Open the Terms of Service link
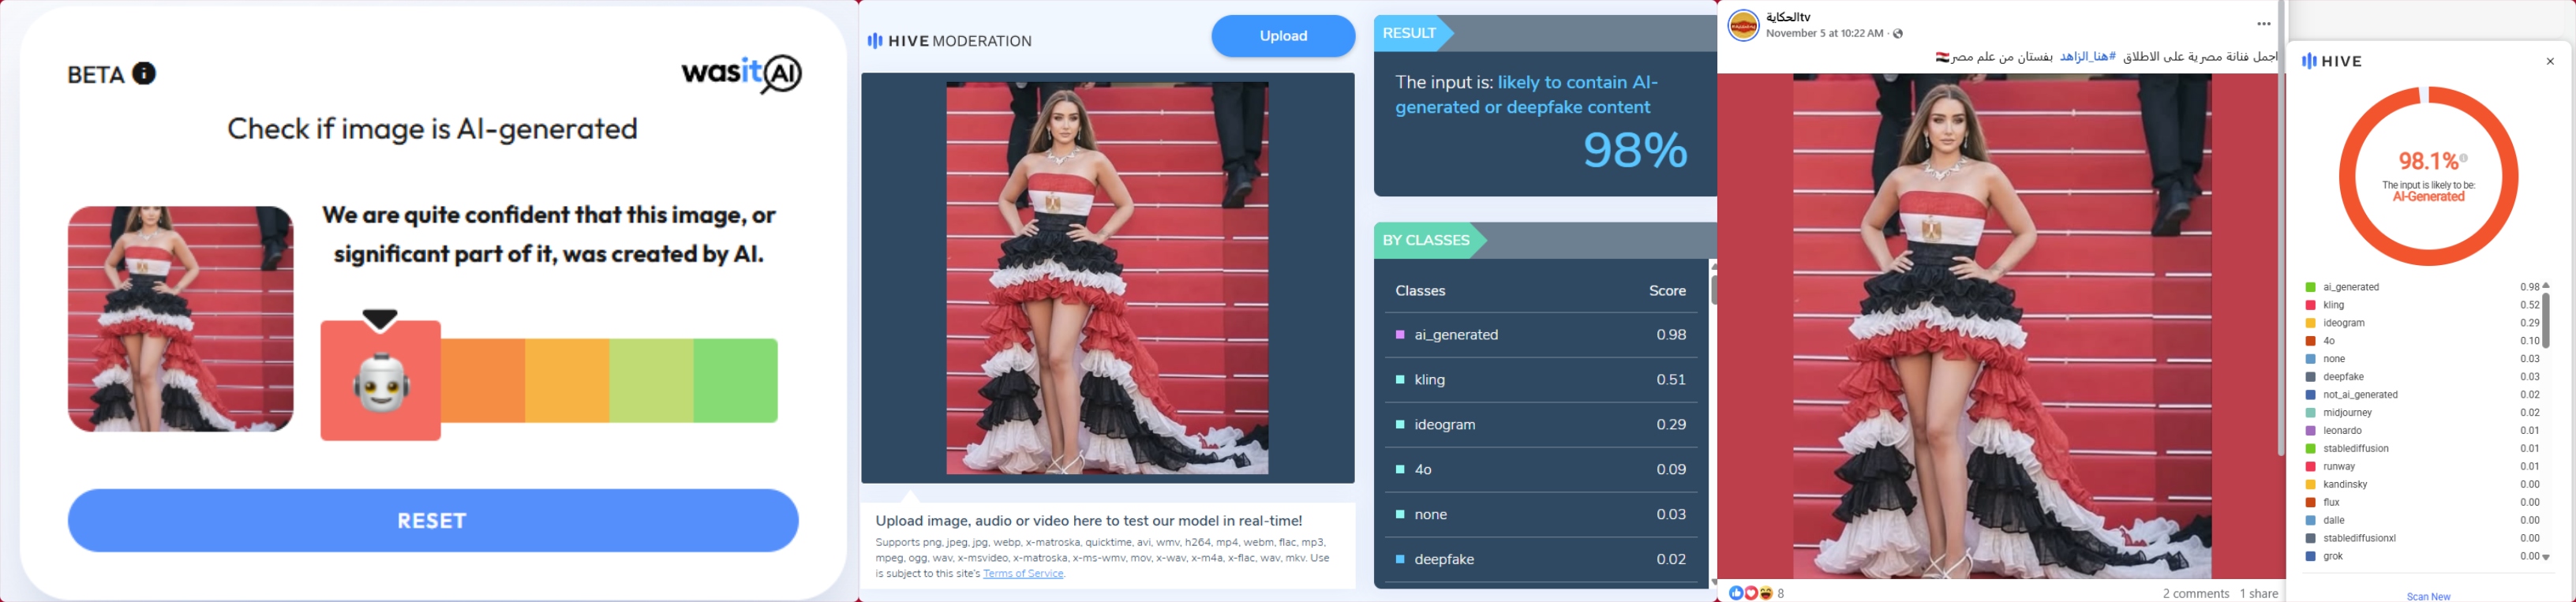This screenshot has width=2576, height=602. (1023, 574)
